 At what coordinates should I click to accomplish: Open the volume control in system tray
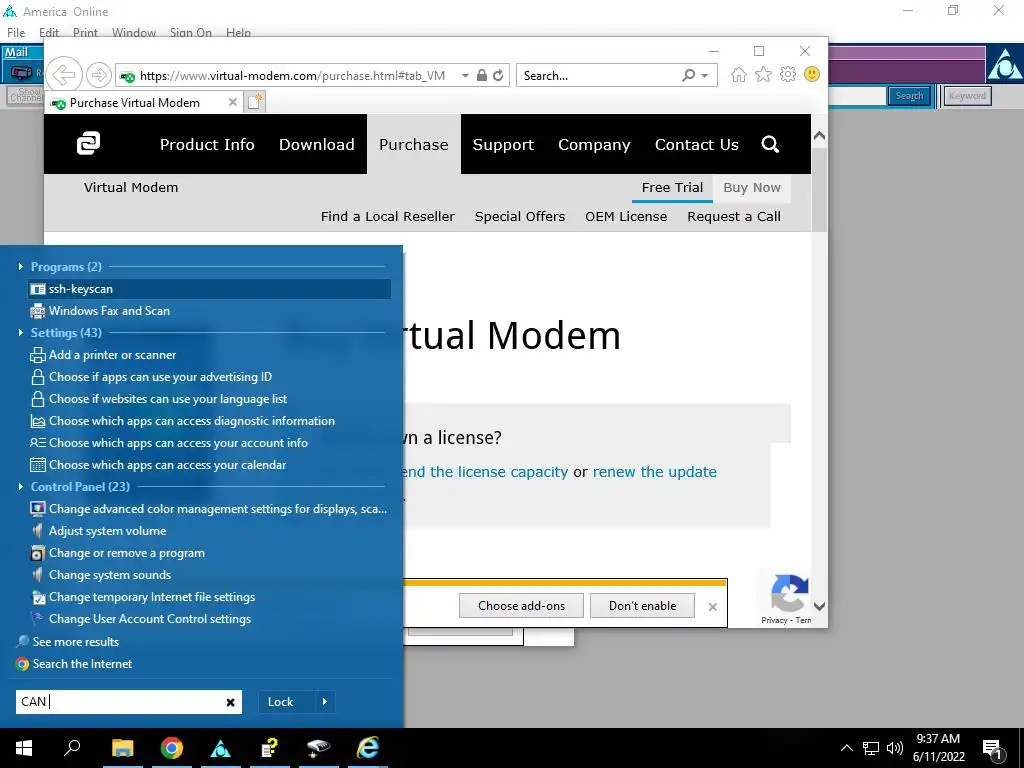tap(895, 748)
